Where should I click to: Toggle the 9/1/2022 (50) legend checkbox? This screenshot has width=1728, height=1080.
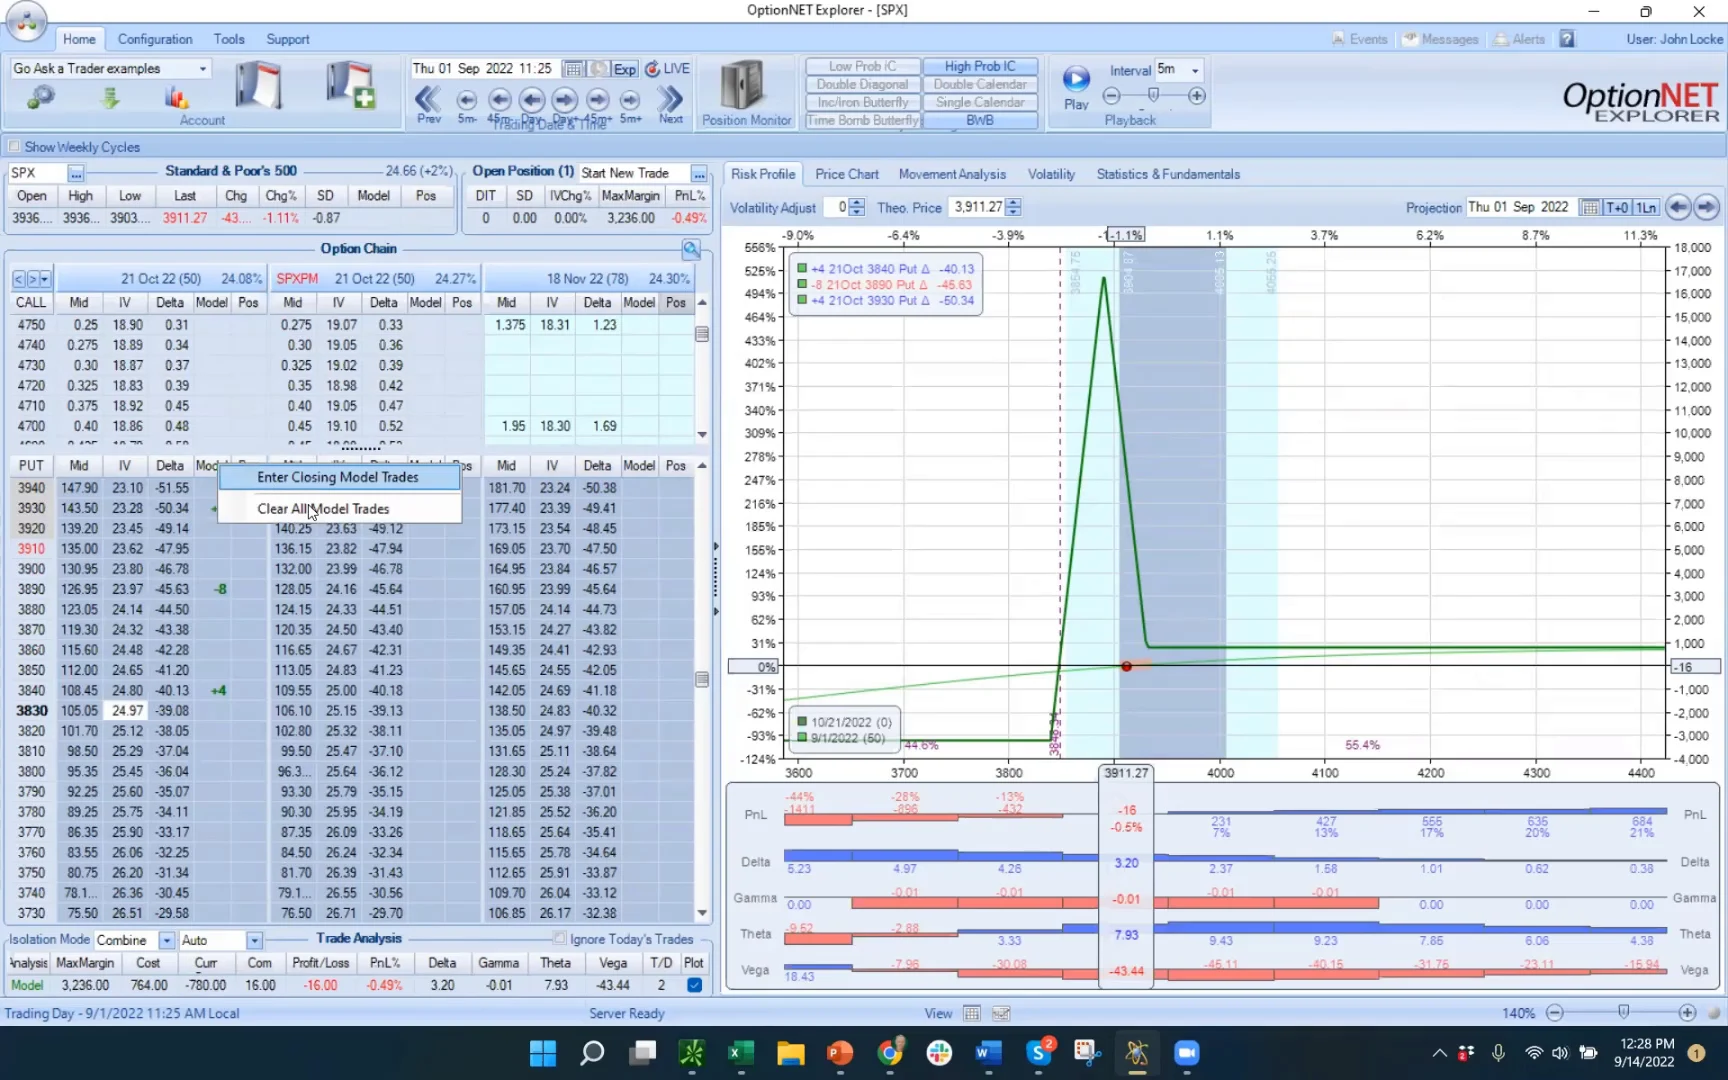(x=802, y=738)
